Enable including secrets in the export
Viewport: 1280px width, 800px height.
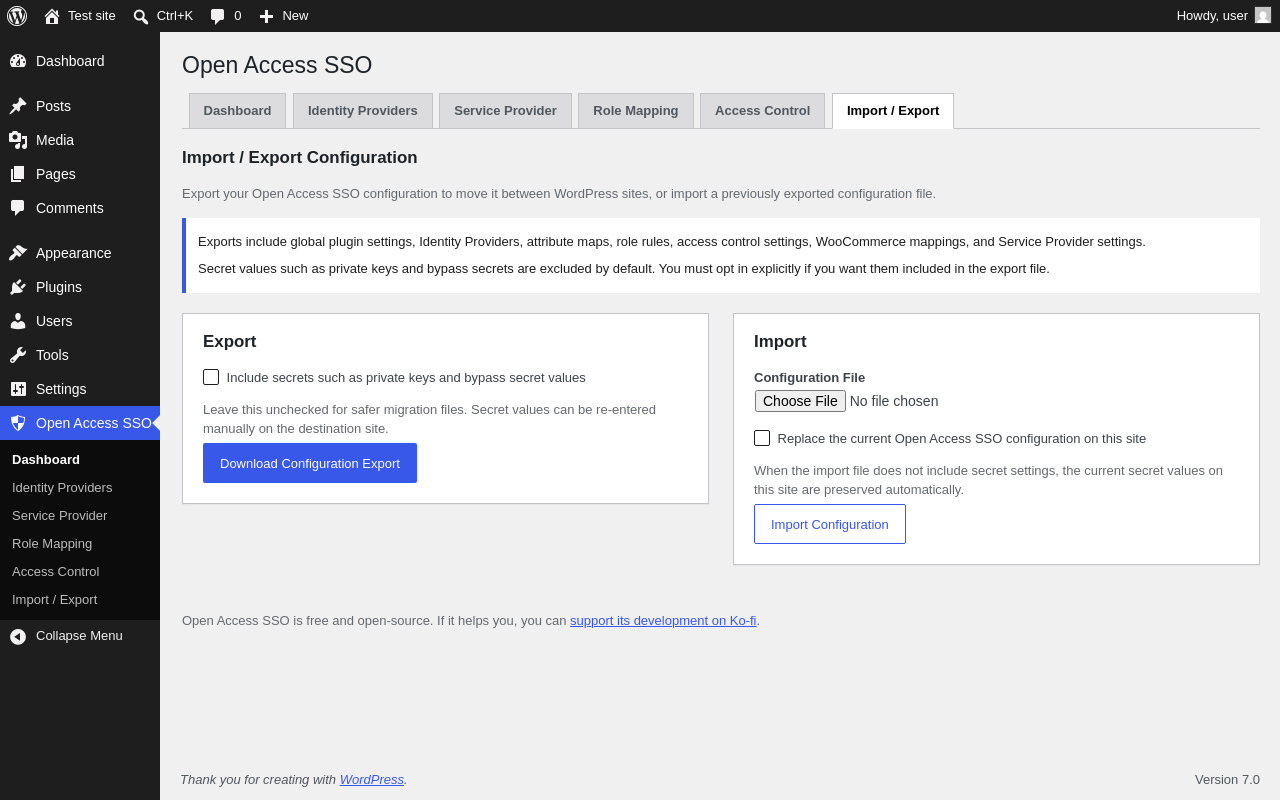tap(211, 377)
